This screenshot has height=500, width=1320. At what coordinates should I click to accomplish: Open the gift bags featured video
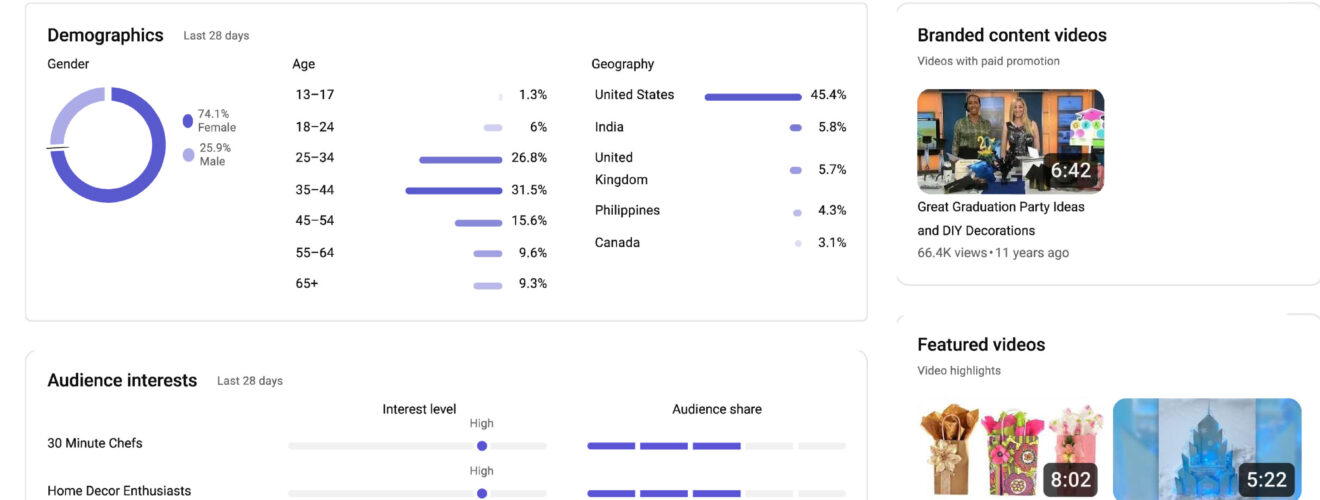tap(1010, 448)
